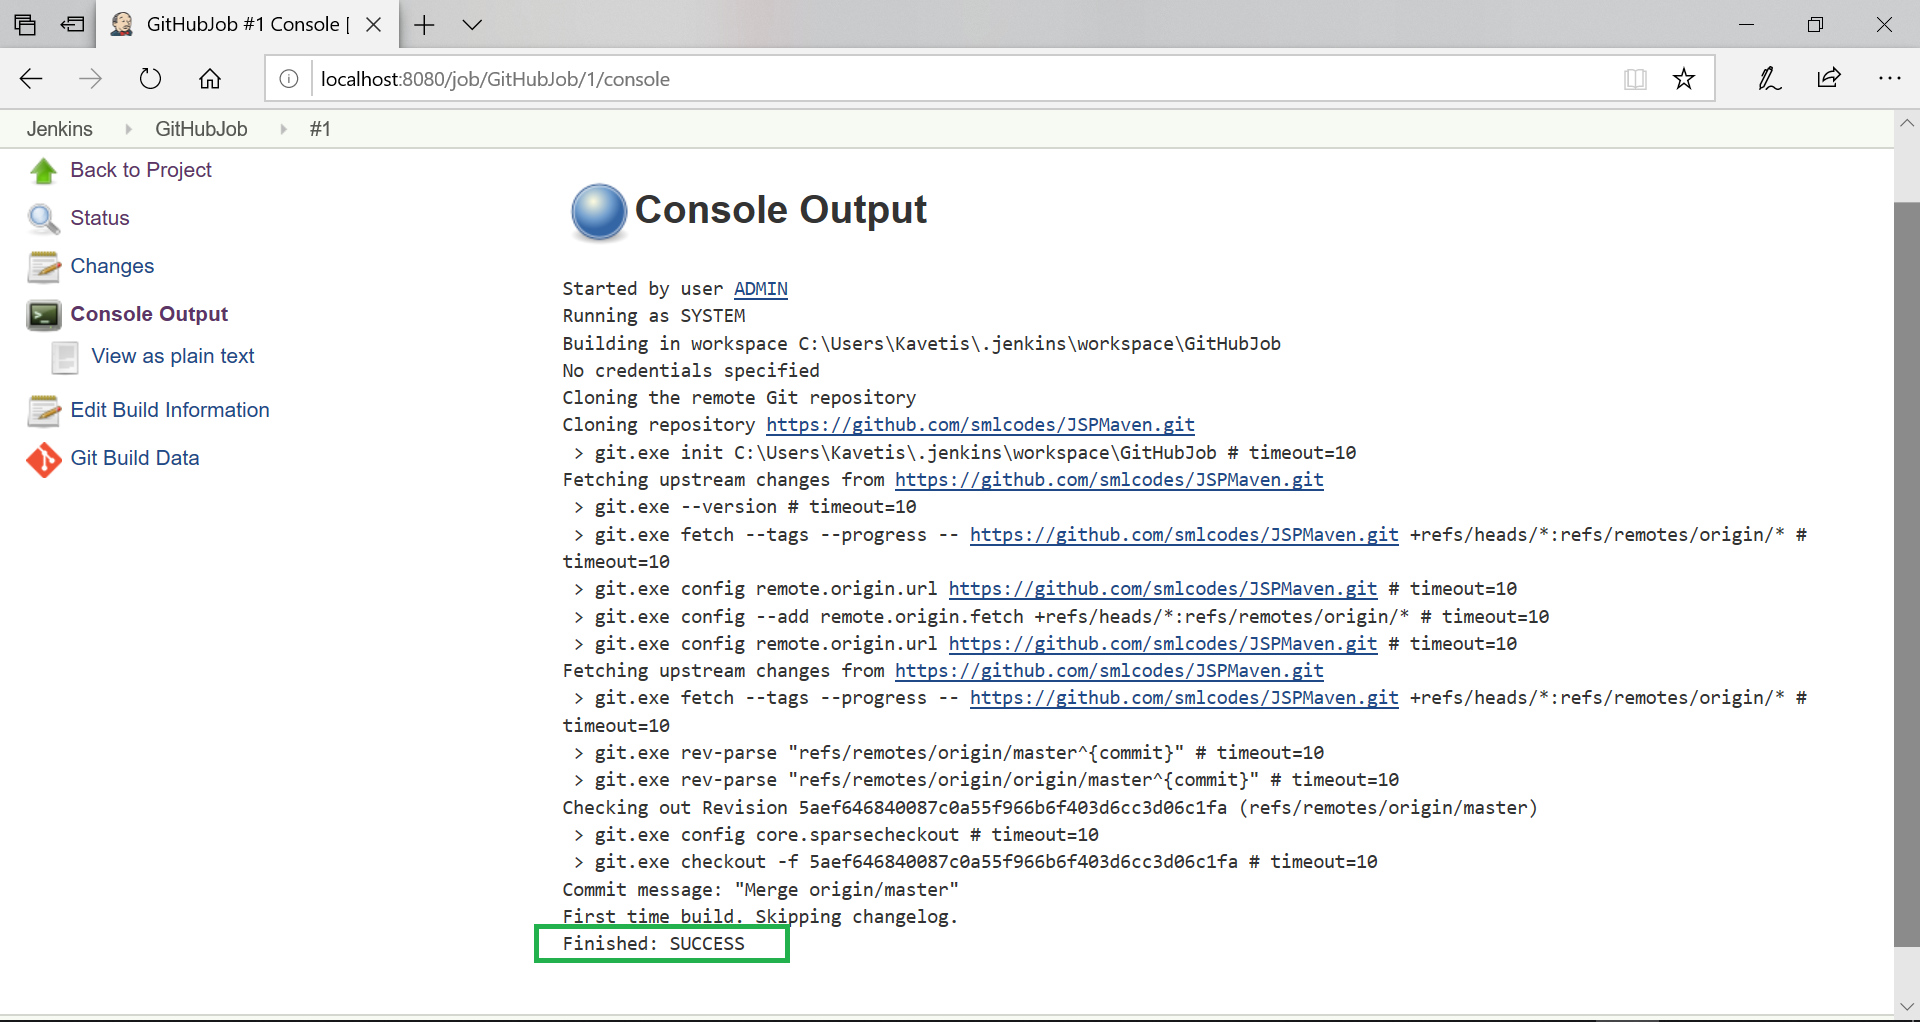Open the browser Settings and more menu

(1889, 79)
